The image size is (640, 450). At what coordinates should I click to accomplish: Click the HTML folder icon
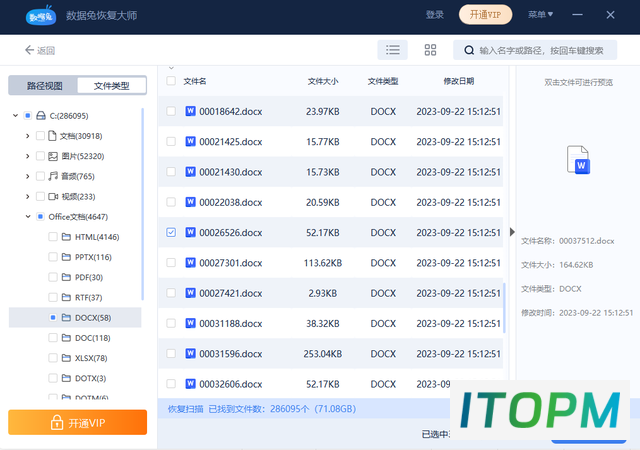(x=66, y=237)
